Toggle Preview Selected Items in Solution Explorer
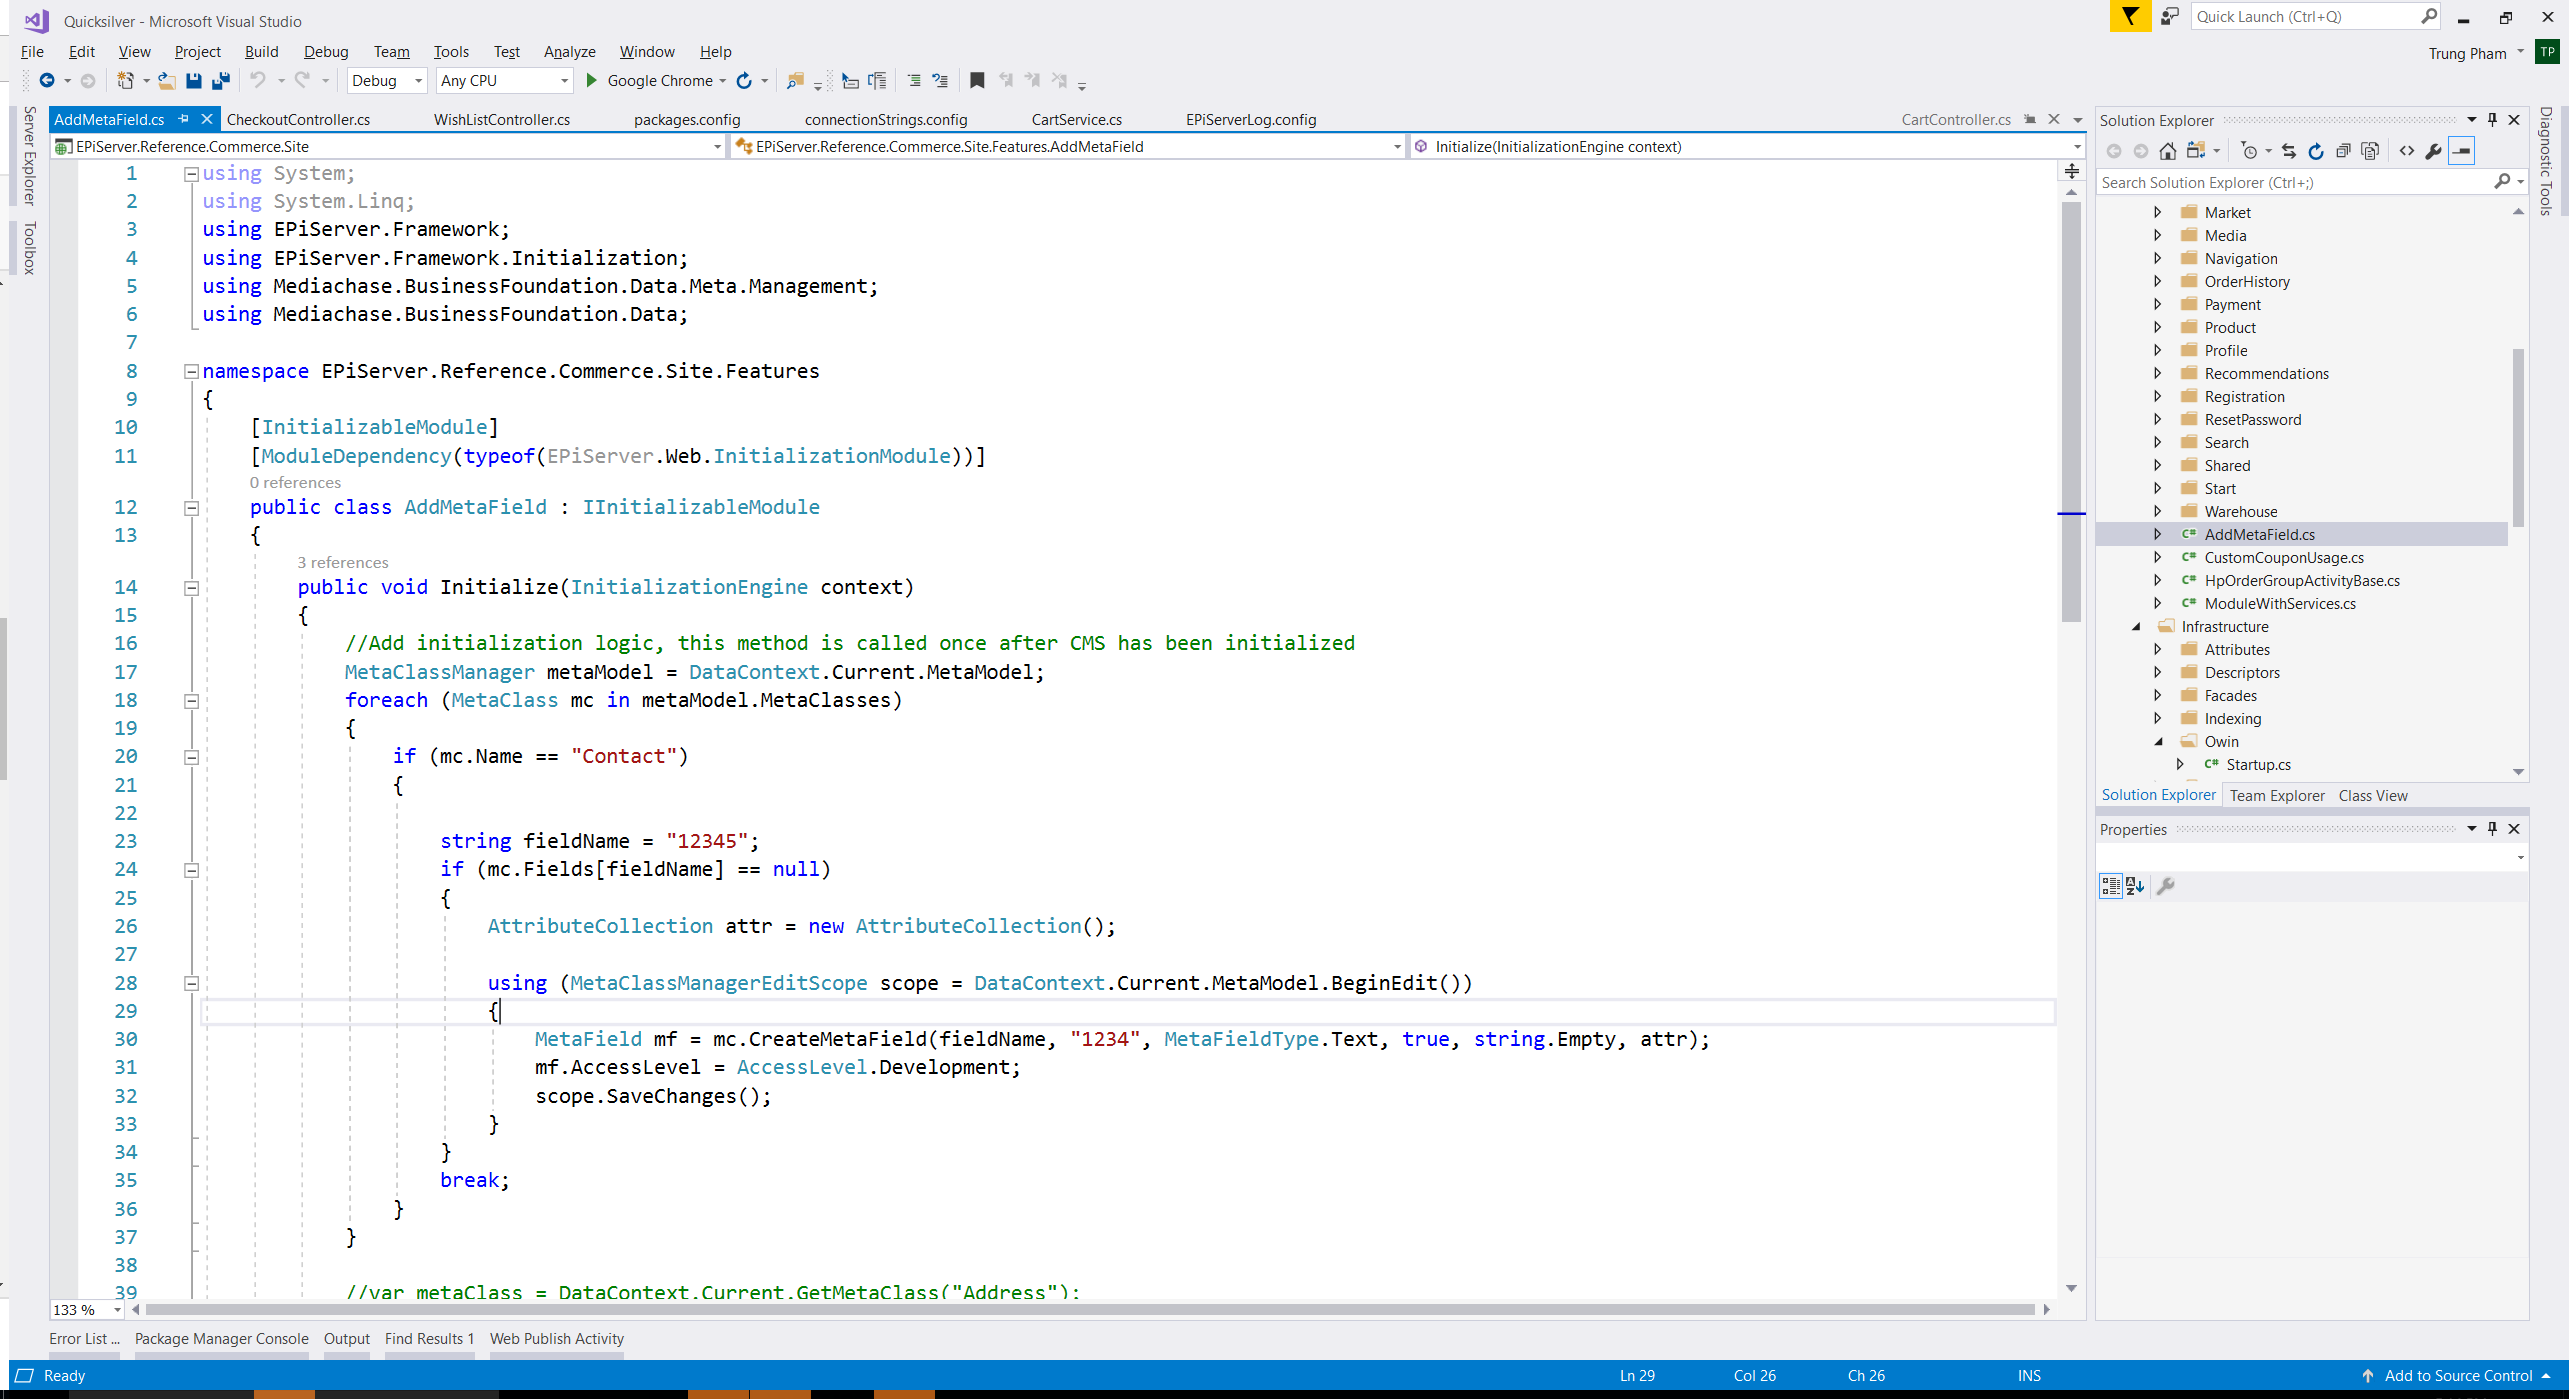This screenshot has height=1399, width=2569. pos(2461,151)
